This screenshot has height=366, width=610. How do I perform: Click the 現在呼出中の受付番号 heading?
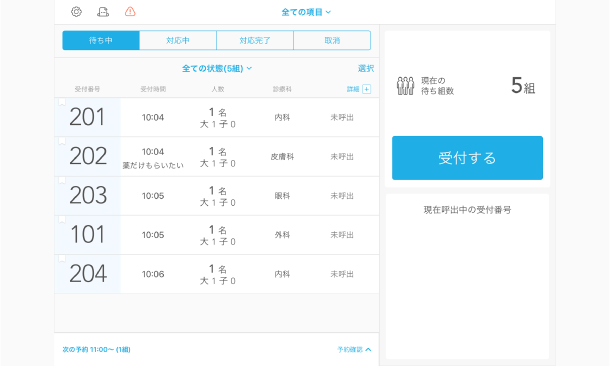467,210
